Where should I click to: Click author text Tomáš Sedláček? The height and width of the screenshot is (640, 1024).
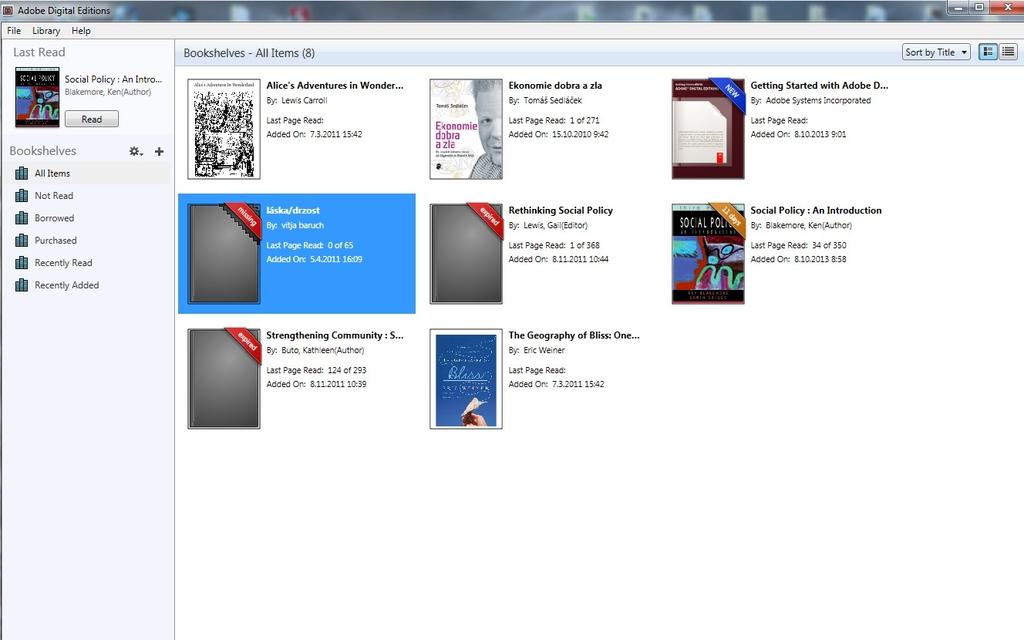(552, 101)
